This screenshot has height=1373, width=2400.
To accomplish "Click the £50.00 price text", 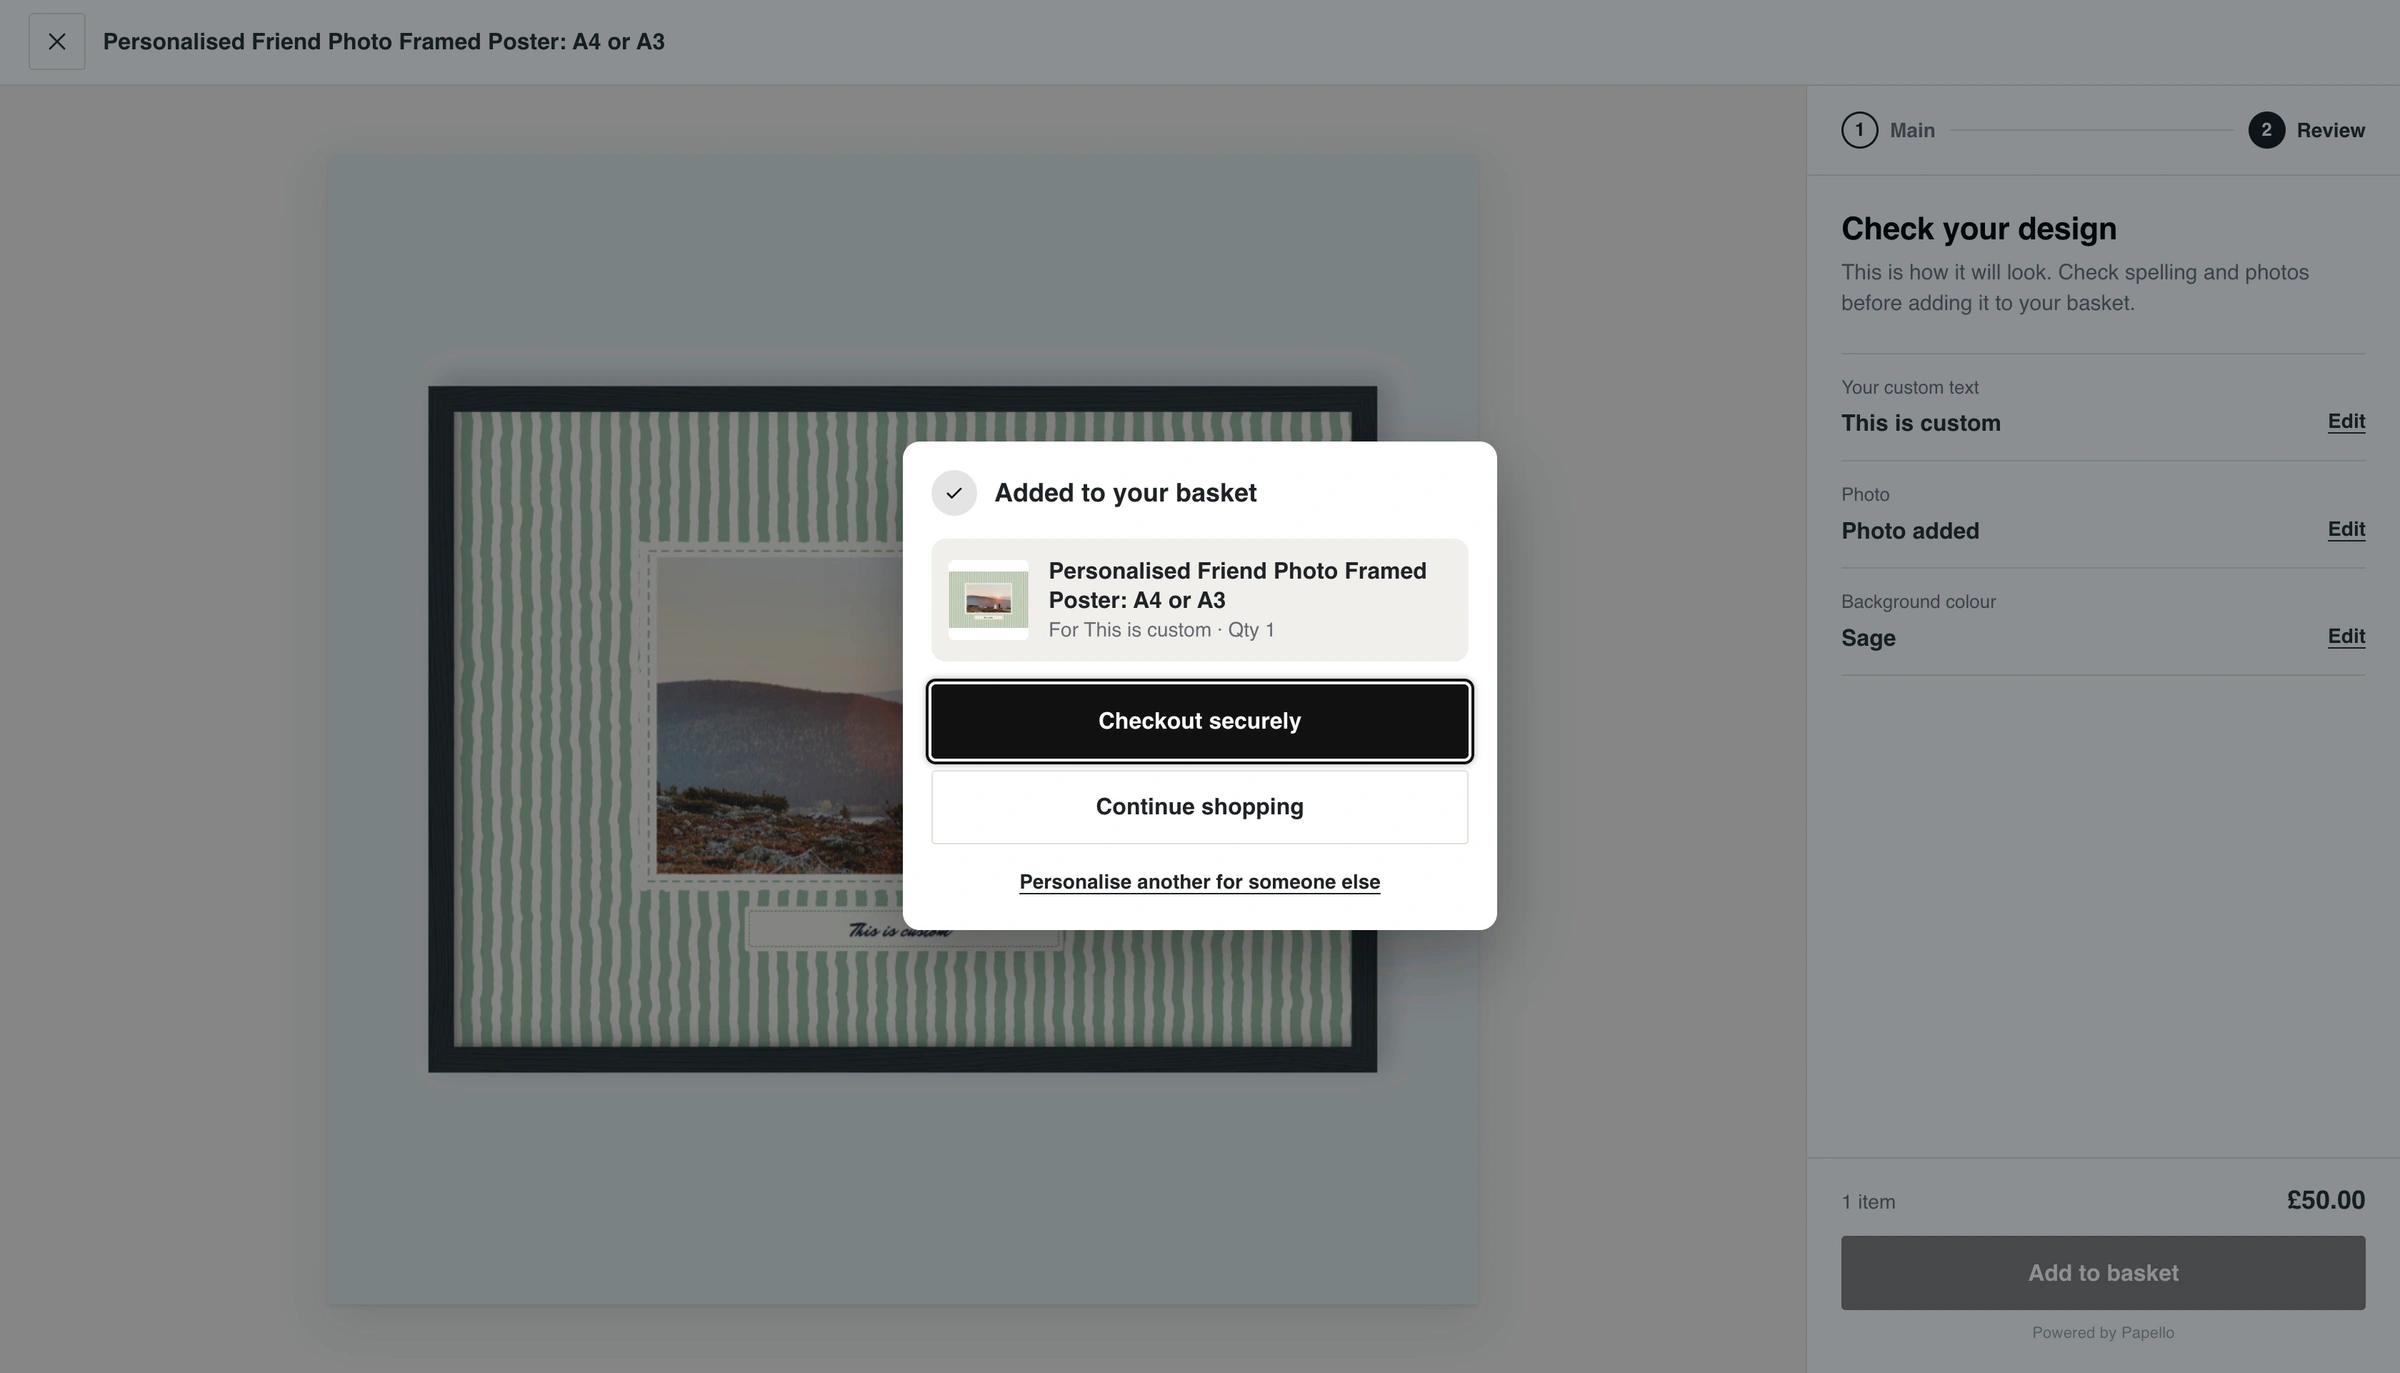I will [x=2326, y=1200].
